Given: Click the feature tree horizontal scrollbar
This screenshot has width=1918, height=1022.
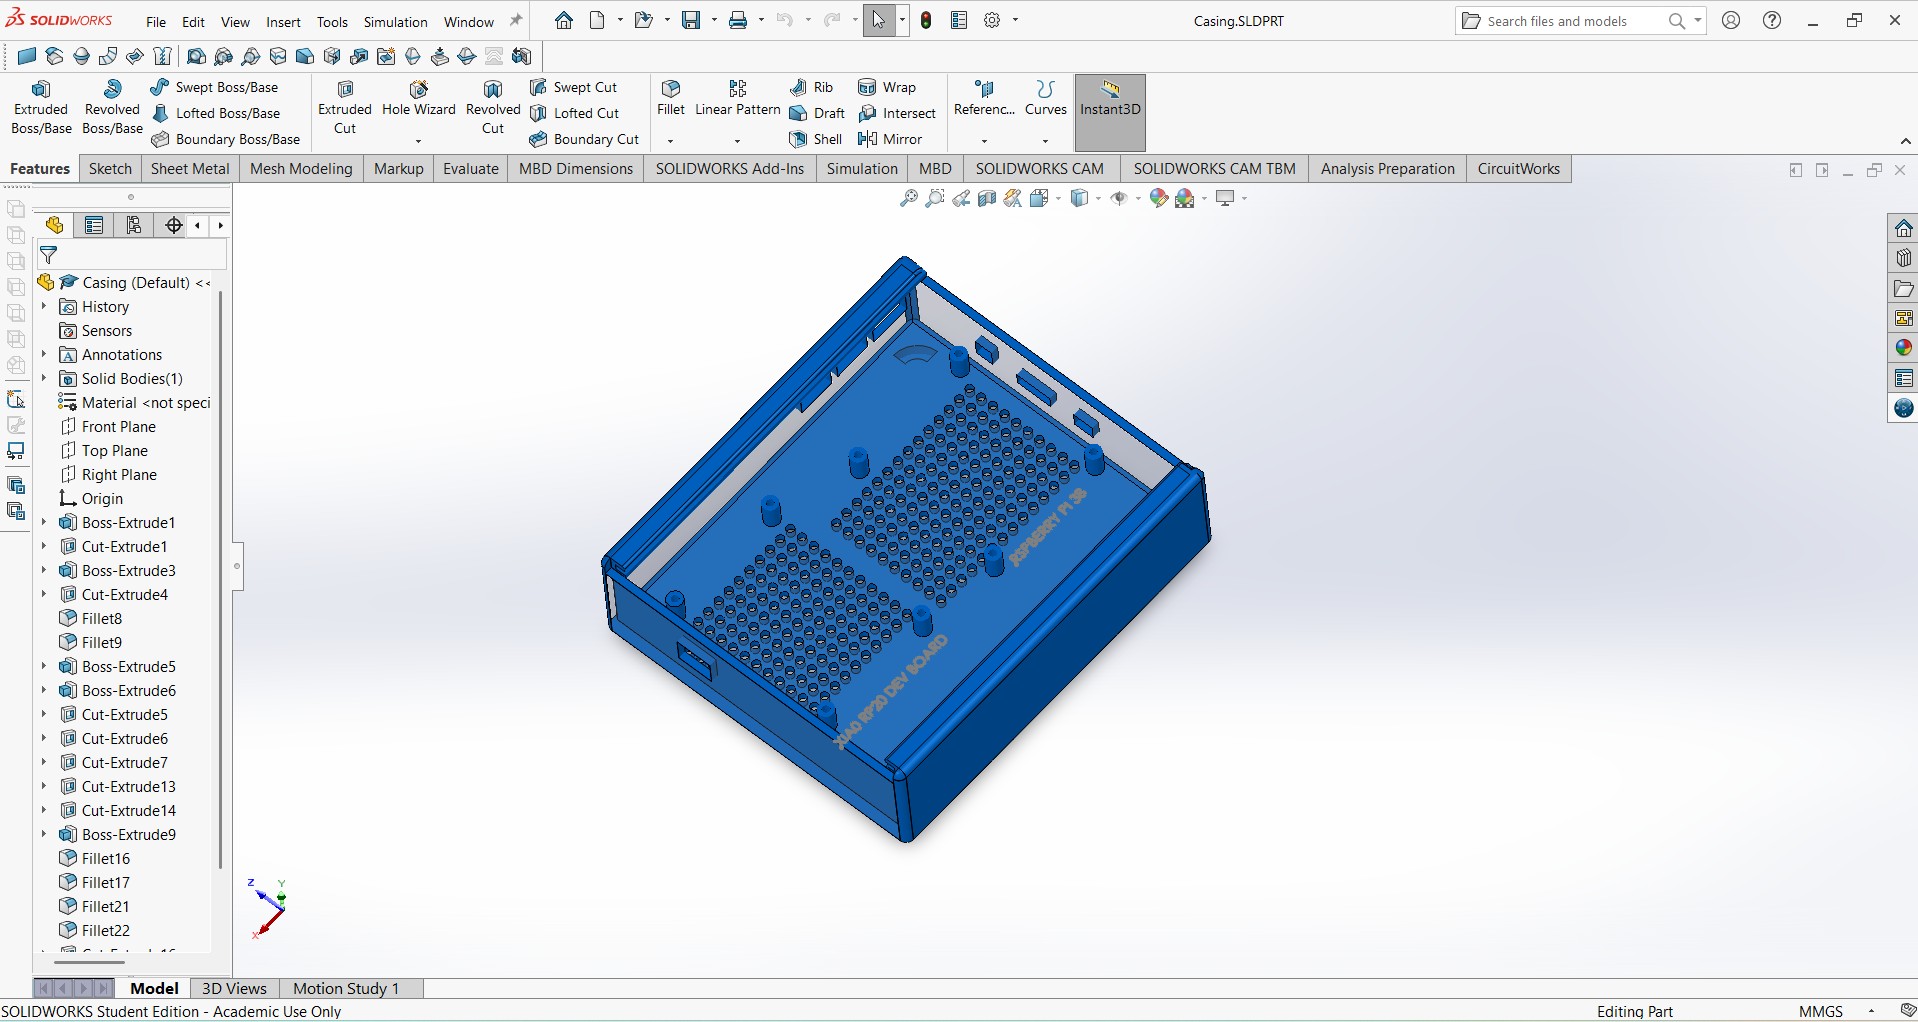Looking at the screenshot, I should [x=89, y=962].
